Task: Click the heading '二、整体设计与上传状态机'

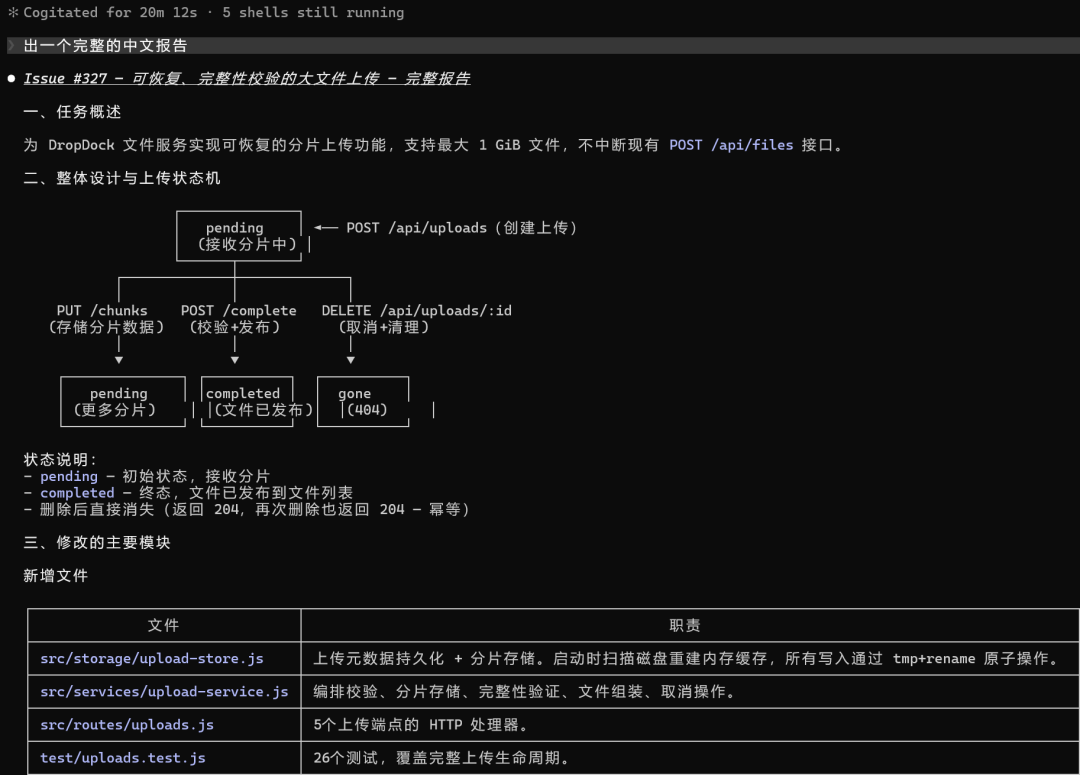Action: click(122, 178)
